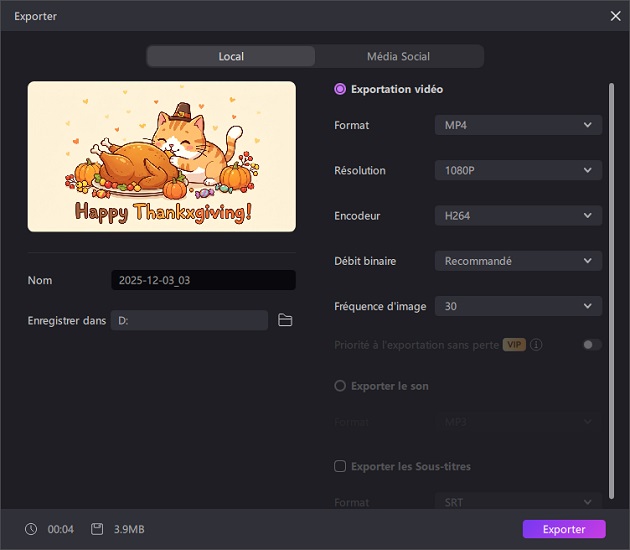This screenshot has width=630, height=550.
Task: Select the Exportation vidéo radio button
Action: pos(340,89)
